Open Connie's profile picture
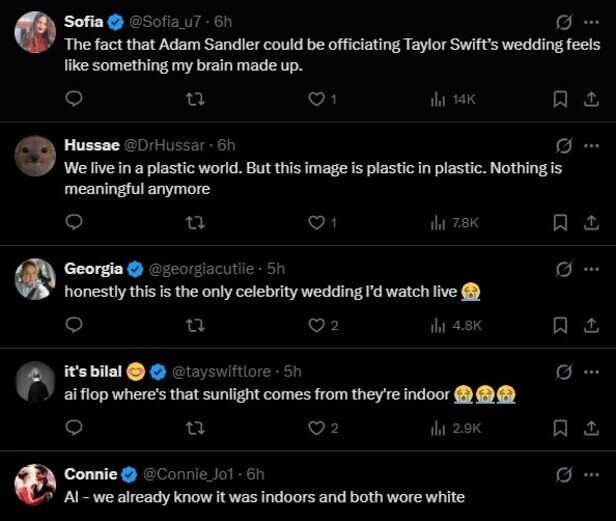616x521 pixels. pos(35,485)
